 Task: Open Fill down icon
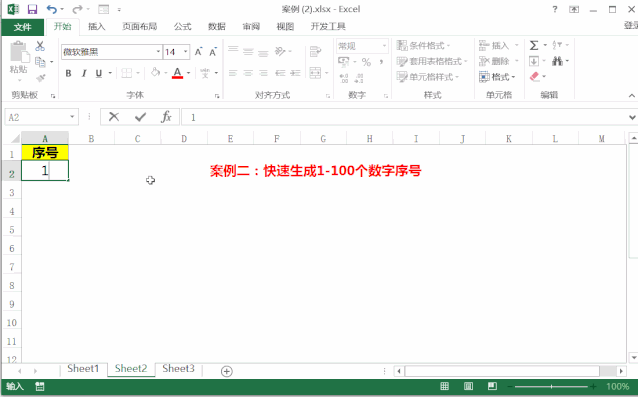pyautogui.click(x=534, y=61)
